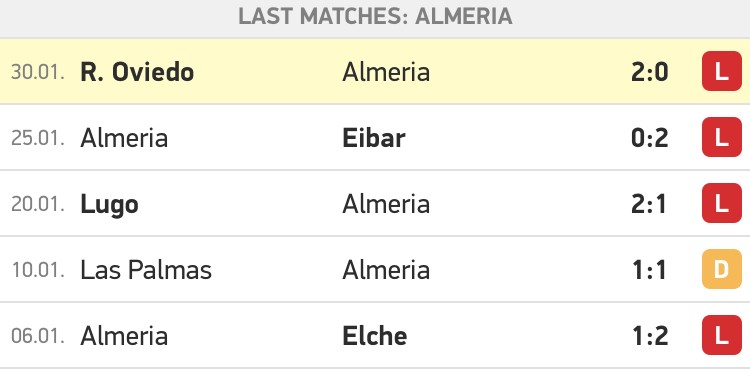Viewport: 750px width, 384px height.
Task: Open the Lugo team link
Action: 110,205
